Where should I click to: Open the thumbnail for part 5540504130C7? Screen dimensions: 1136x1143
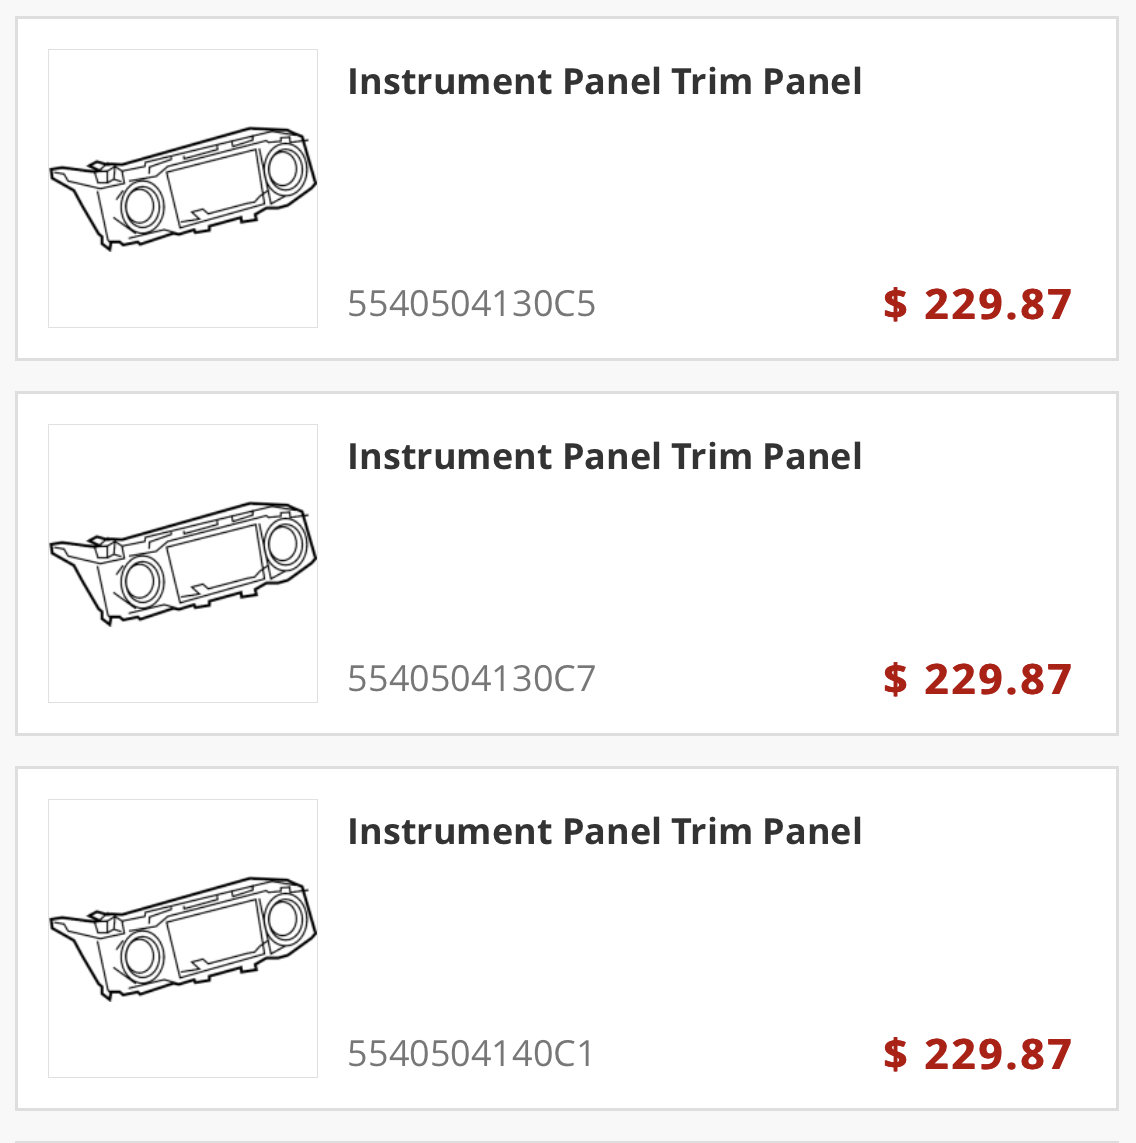click(x=183, y=563)
